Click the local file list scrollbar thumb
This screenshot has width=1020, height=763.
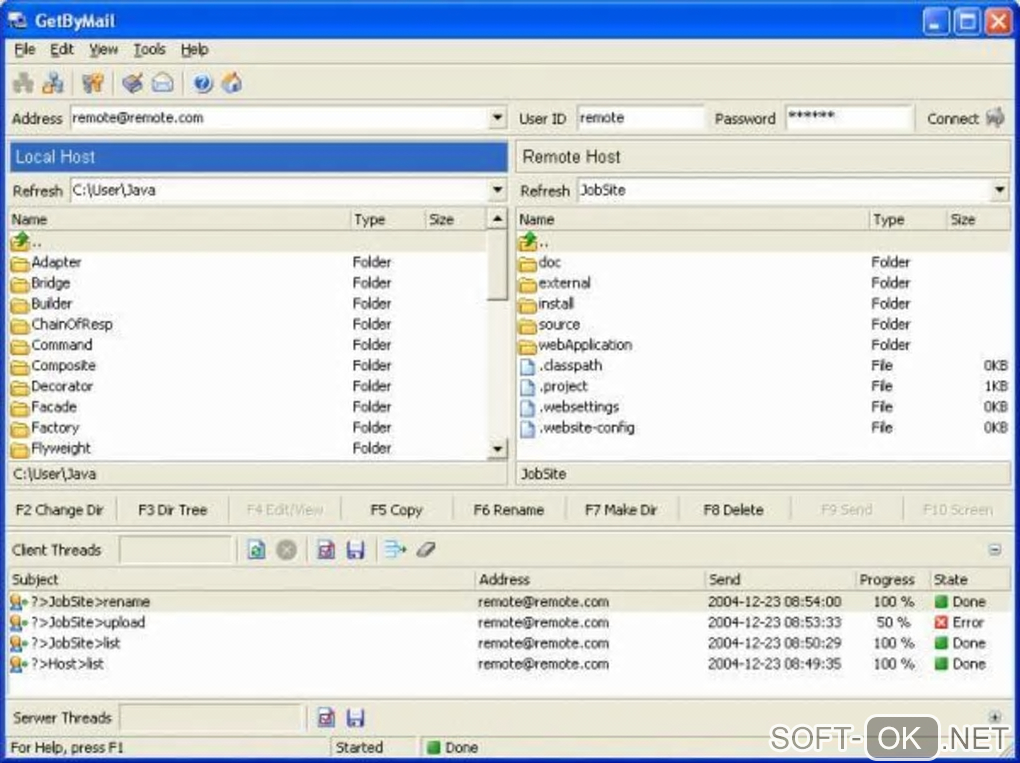pos(497,264)
